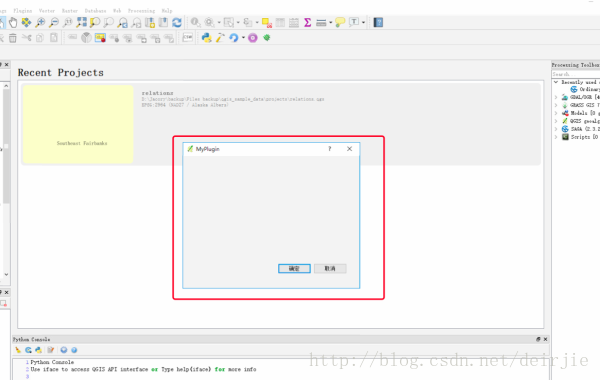Click the Zoom Out magnifier icon

click(54, 23)
